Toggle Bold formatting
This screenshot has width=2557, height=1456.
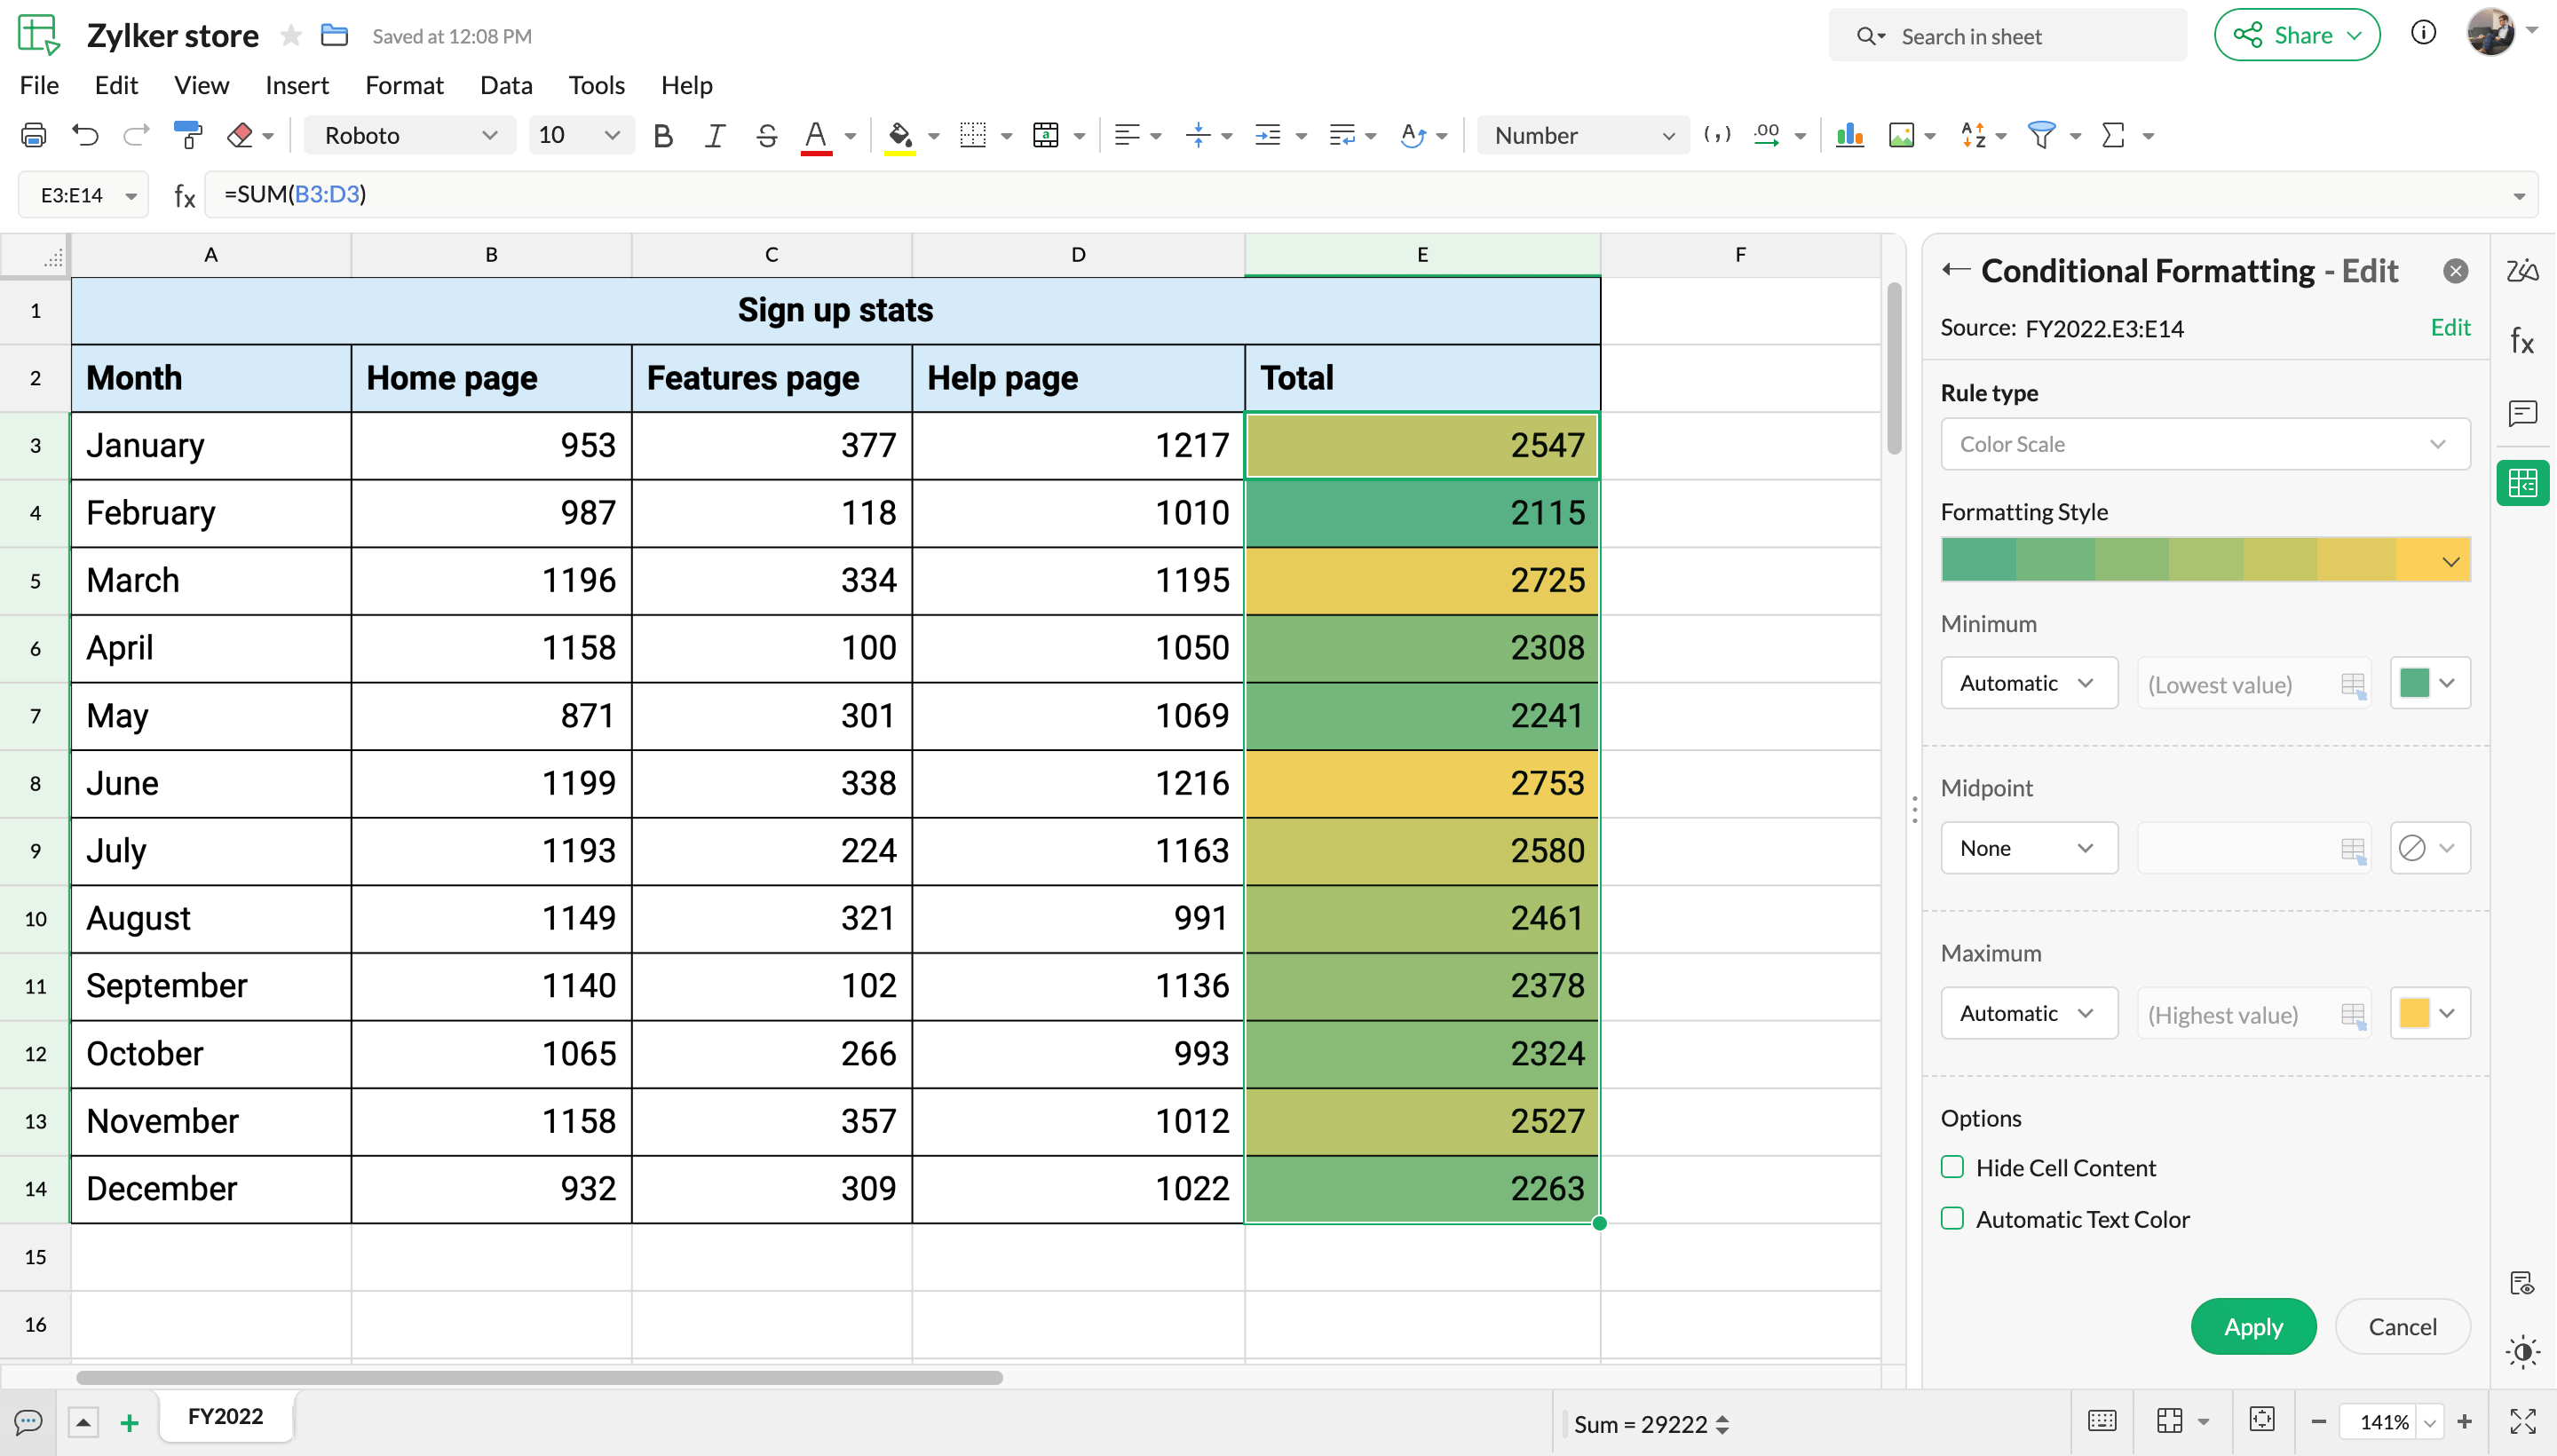click(662, 135)
